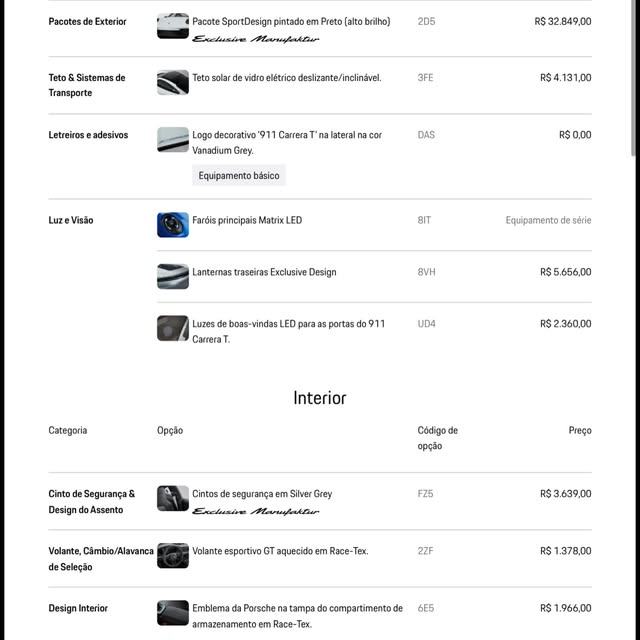
Task: Select Volante esportivo GT aquecido em Race-Tex text
Action: coord(280,551)
